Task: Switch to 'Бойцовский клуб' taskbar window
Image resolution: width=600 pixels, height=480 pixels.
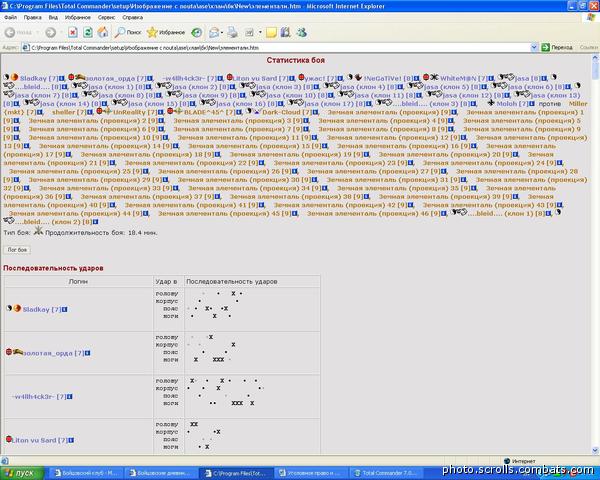Action: pyautogui.click(x=86, y=473)
